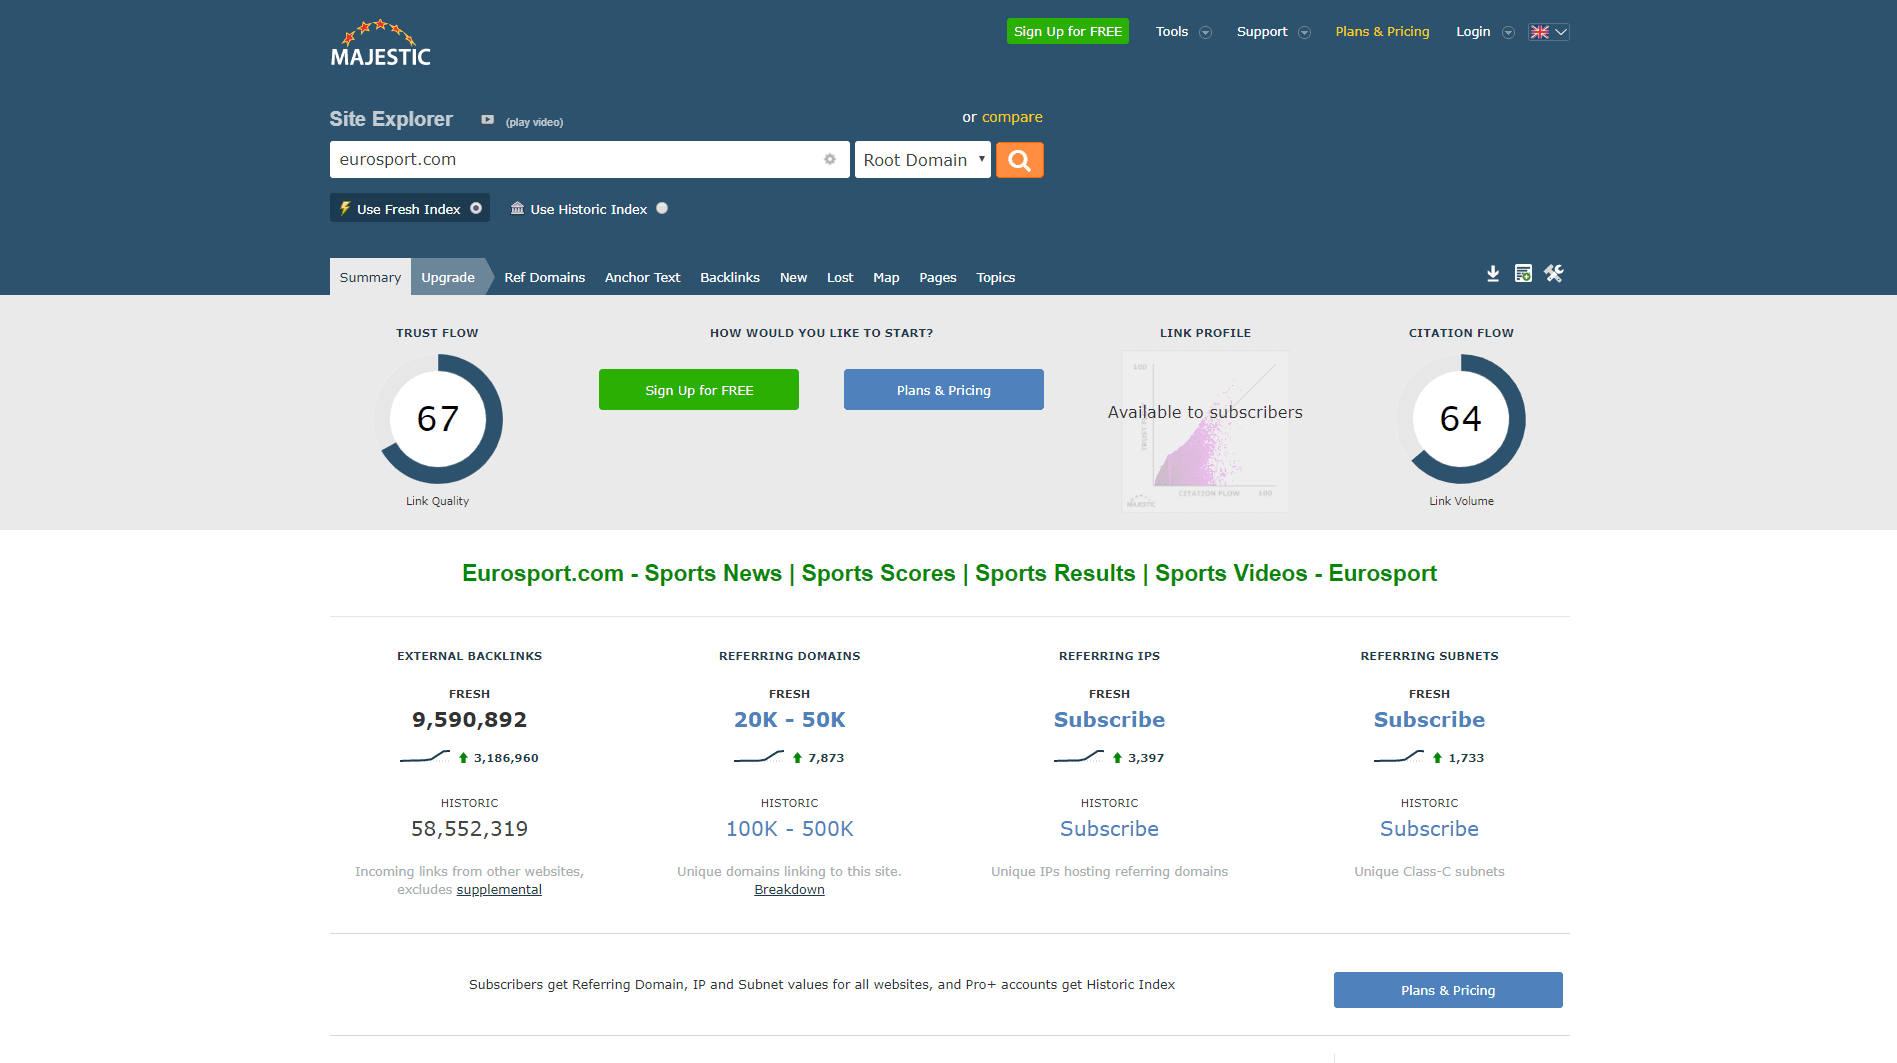The image size is (1897, 1063).
Task: Switch to the Ref Domains tab
Action: (x=544, y=278)
